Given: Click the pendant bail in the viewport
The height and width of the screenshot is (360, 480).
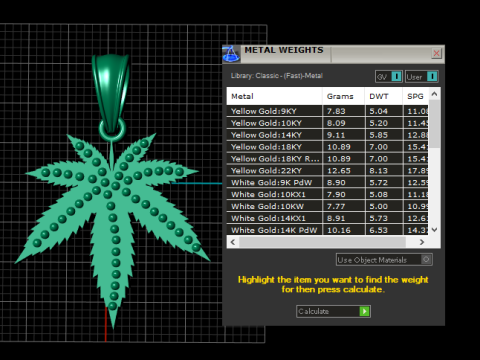Looking at the screenshot, I should [111, 92].
